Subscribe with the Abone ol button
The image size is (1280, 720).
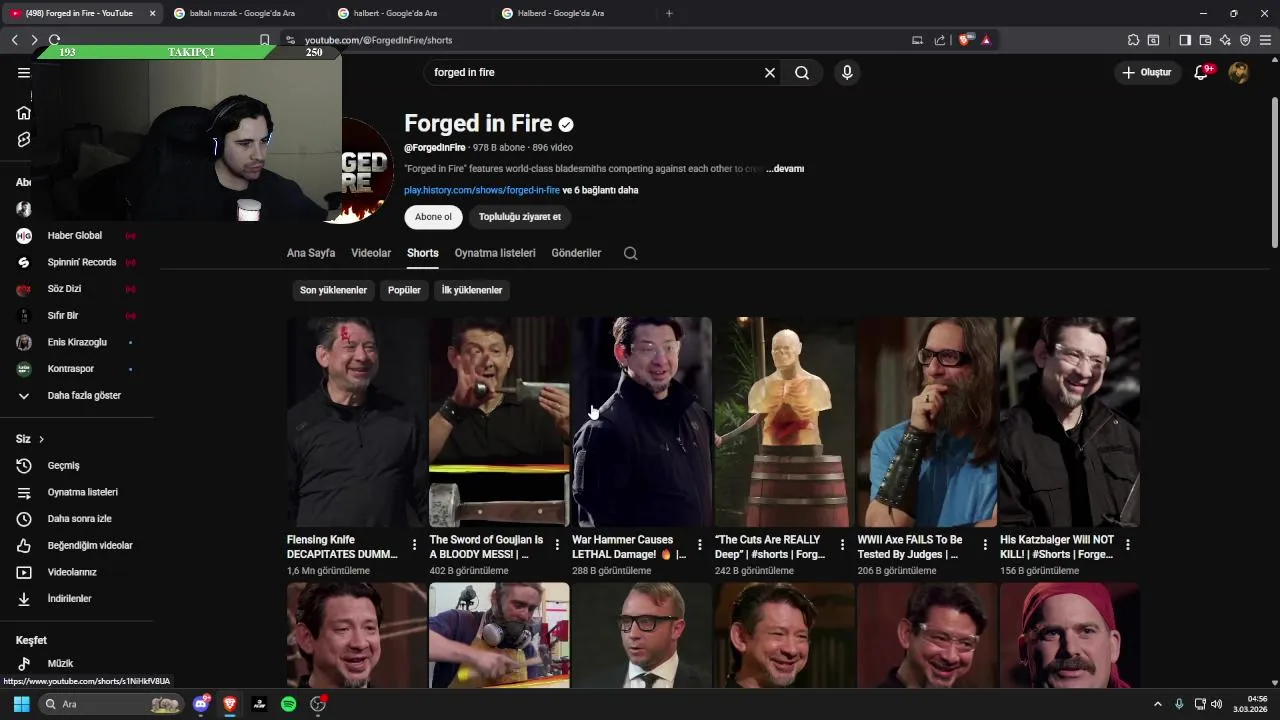coord(433,217)
